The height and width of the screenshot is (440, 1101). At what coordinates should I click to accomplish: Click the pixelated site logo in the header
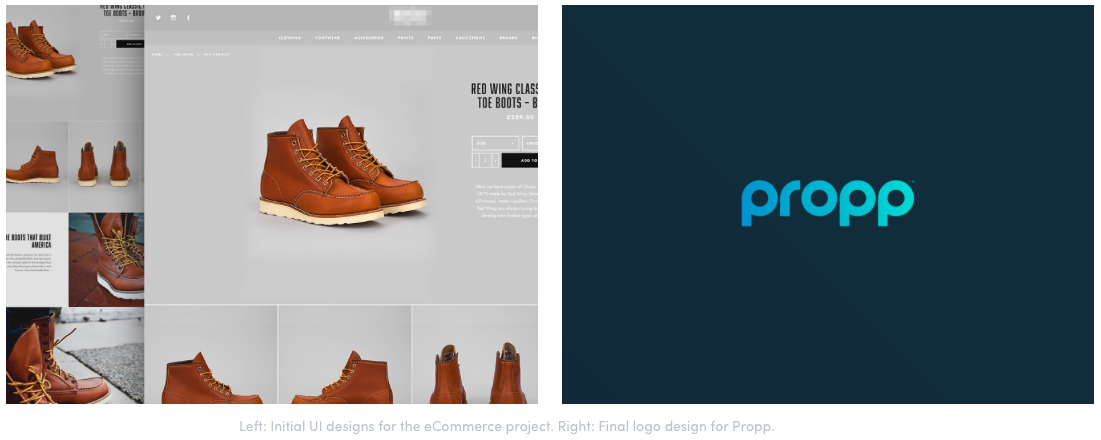point(411,16)
